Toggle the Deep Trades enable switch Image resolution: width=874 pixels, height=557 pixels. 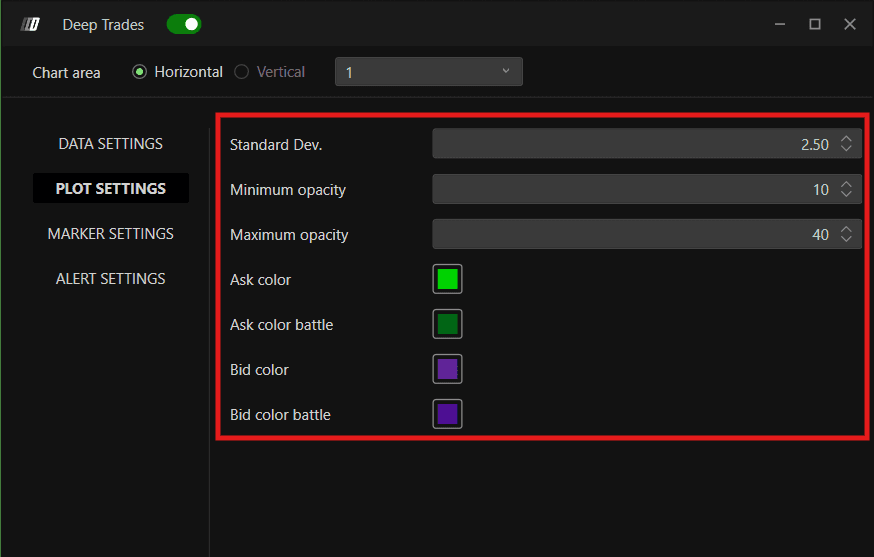(184, 25)
